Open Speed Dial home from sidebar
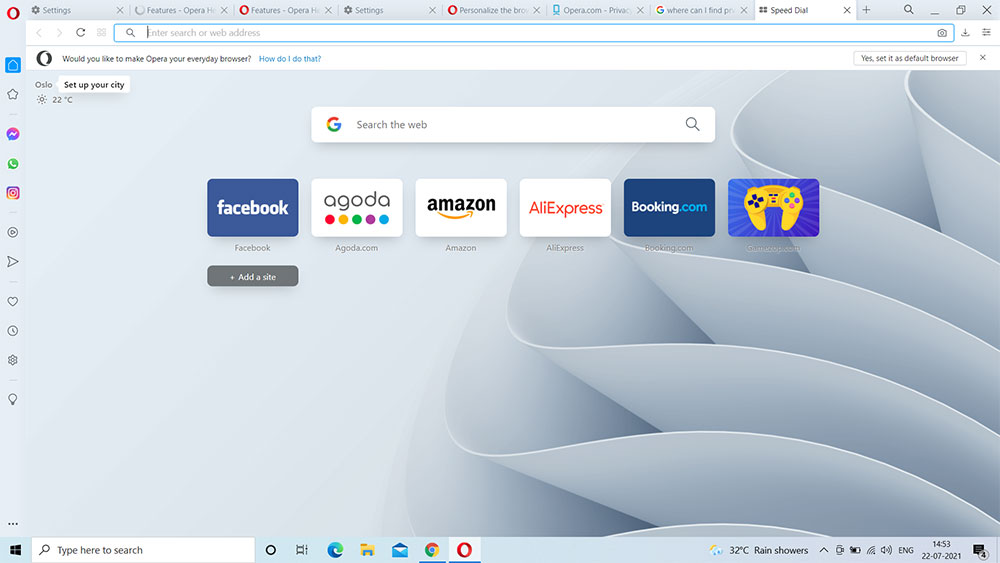 click(13, 65)
